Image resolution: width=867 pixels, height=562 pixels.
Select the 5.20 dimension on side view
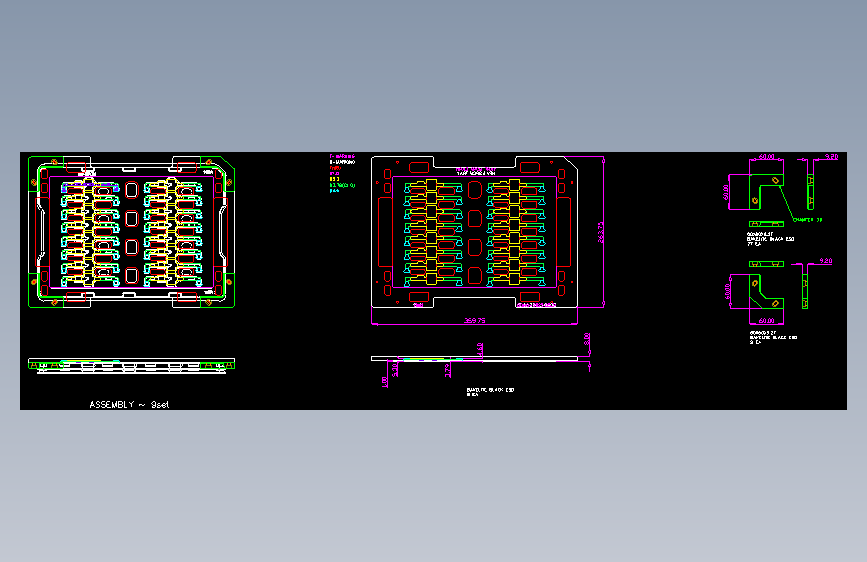[394, 369]
